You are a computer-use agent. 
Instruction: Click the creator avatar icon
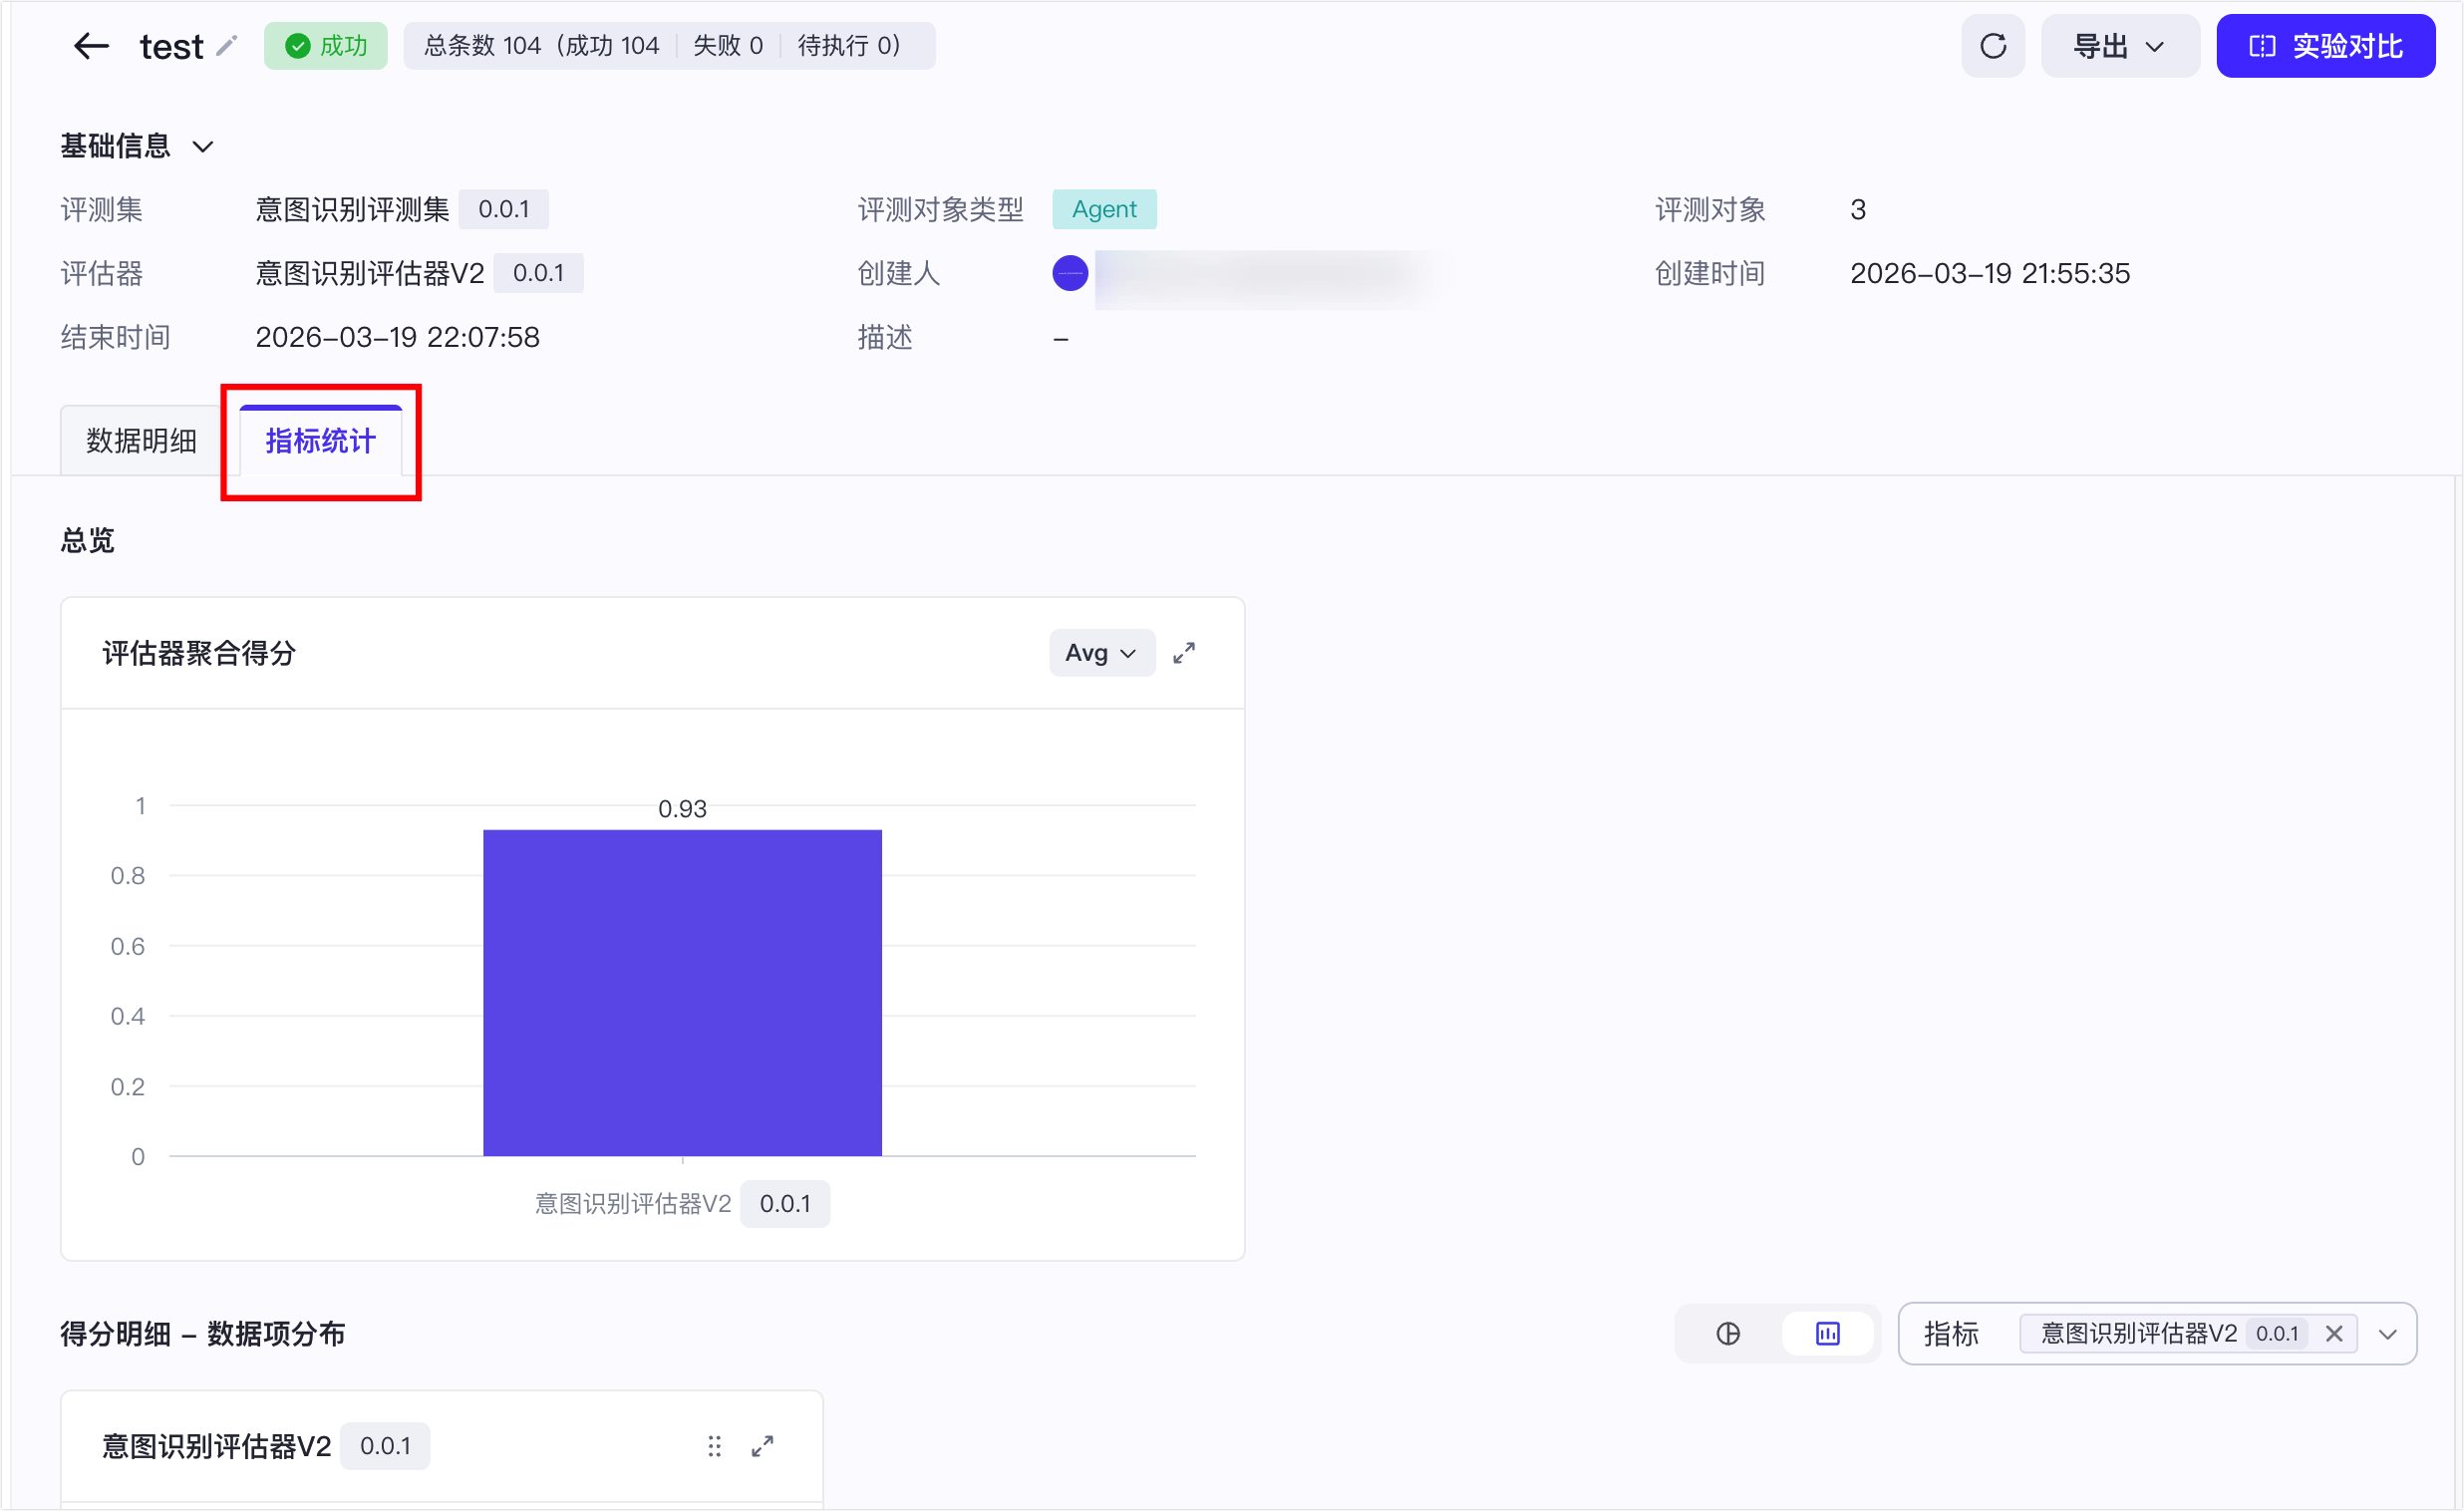1070,273
